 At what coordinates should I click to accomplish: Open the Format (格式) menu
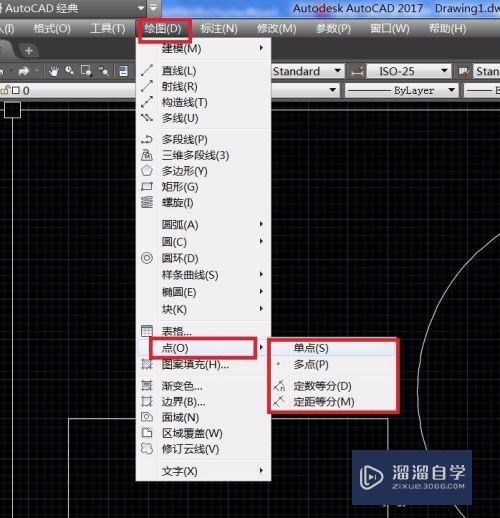coord(52,29)
